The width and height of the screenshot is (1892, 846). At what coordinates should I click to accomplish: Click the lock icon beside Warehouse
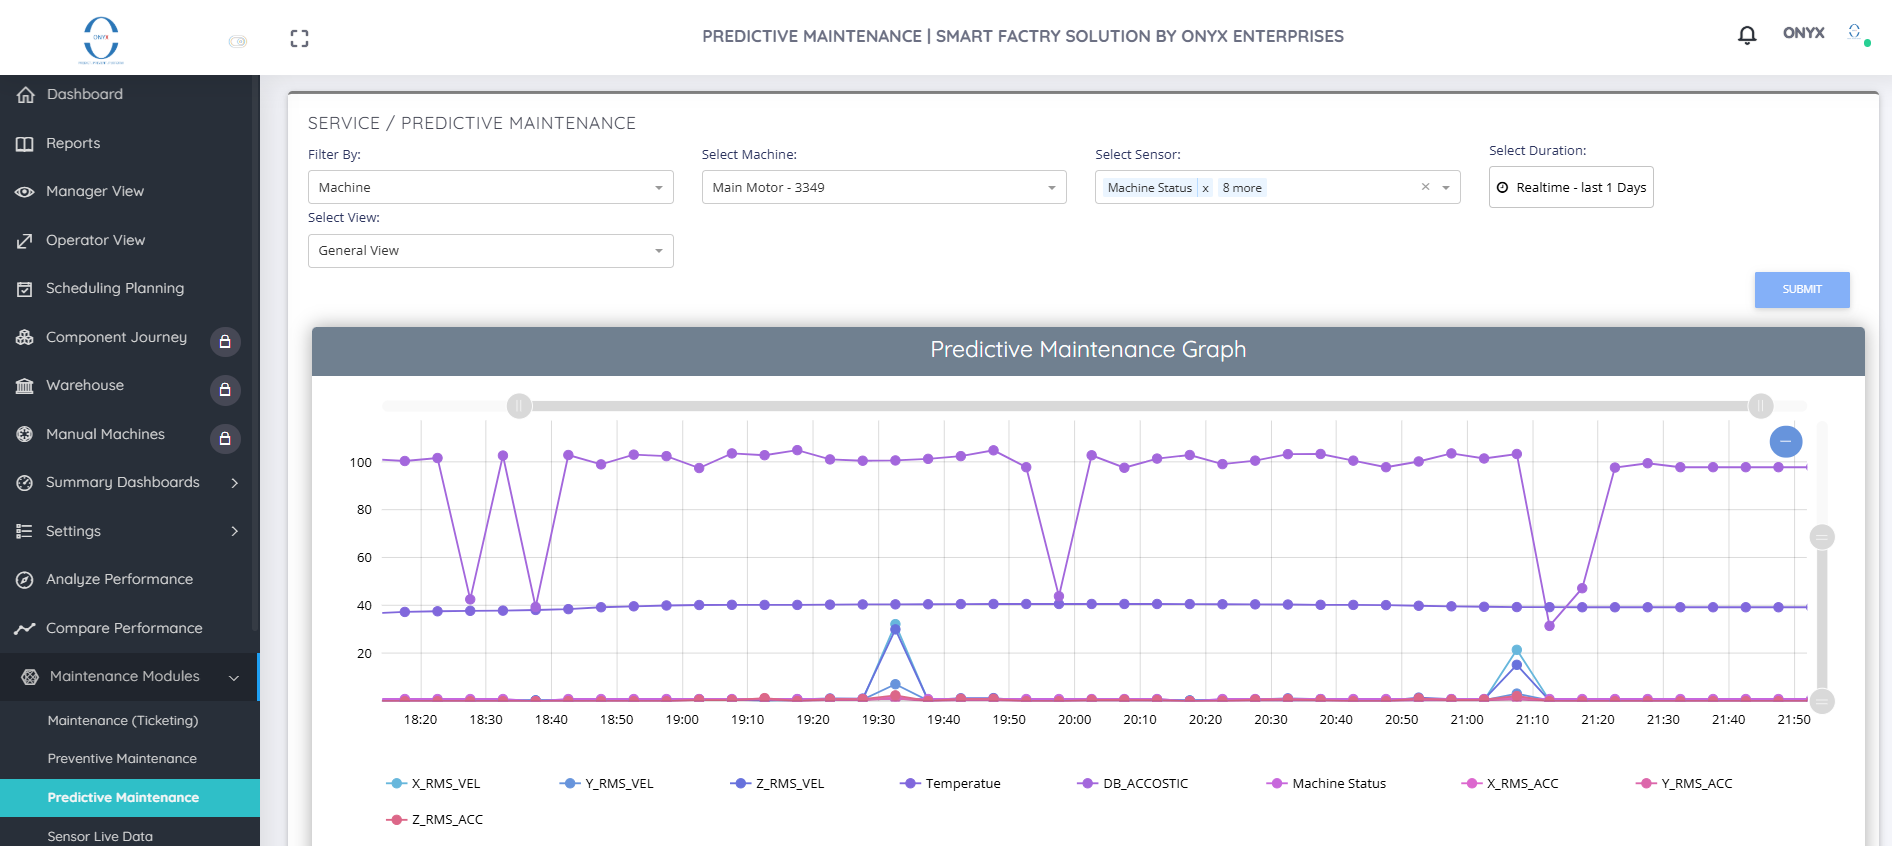point(225,390)
